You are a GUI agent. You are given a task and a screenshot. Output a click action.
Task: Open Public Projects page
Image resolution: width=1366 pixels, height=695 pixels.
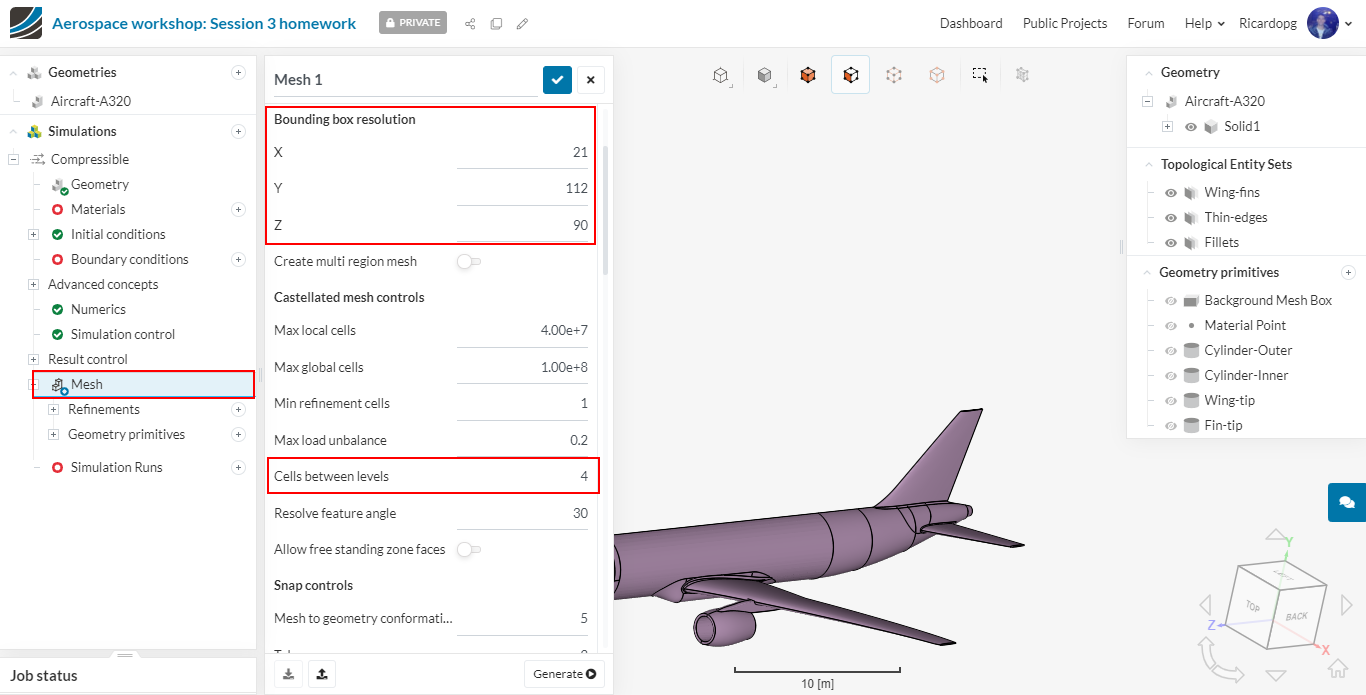1065,23
